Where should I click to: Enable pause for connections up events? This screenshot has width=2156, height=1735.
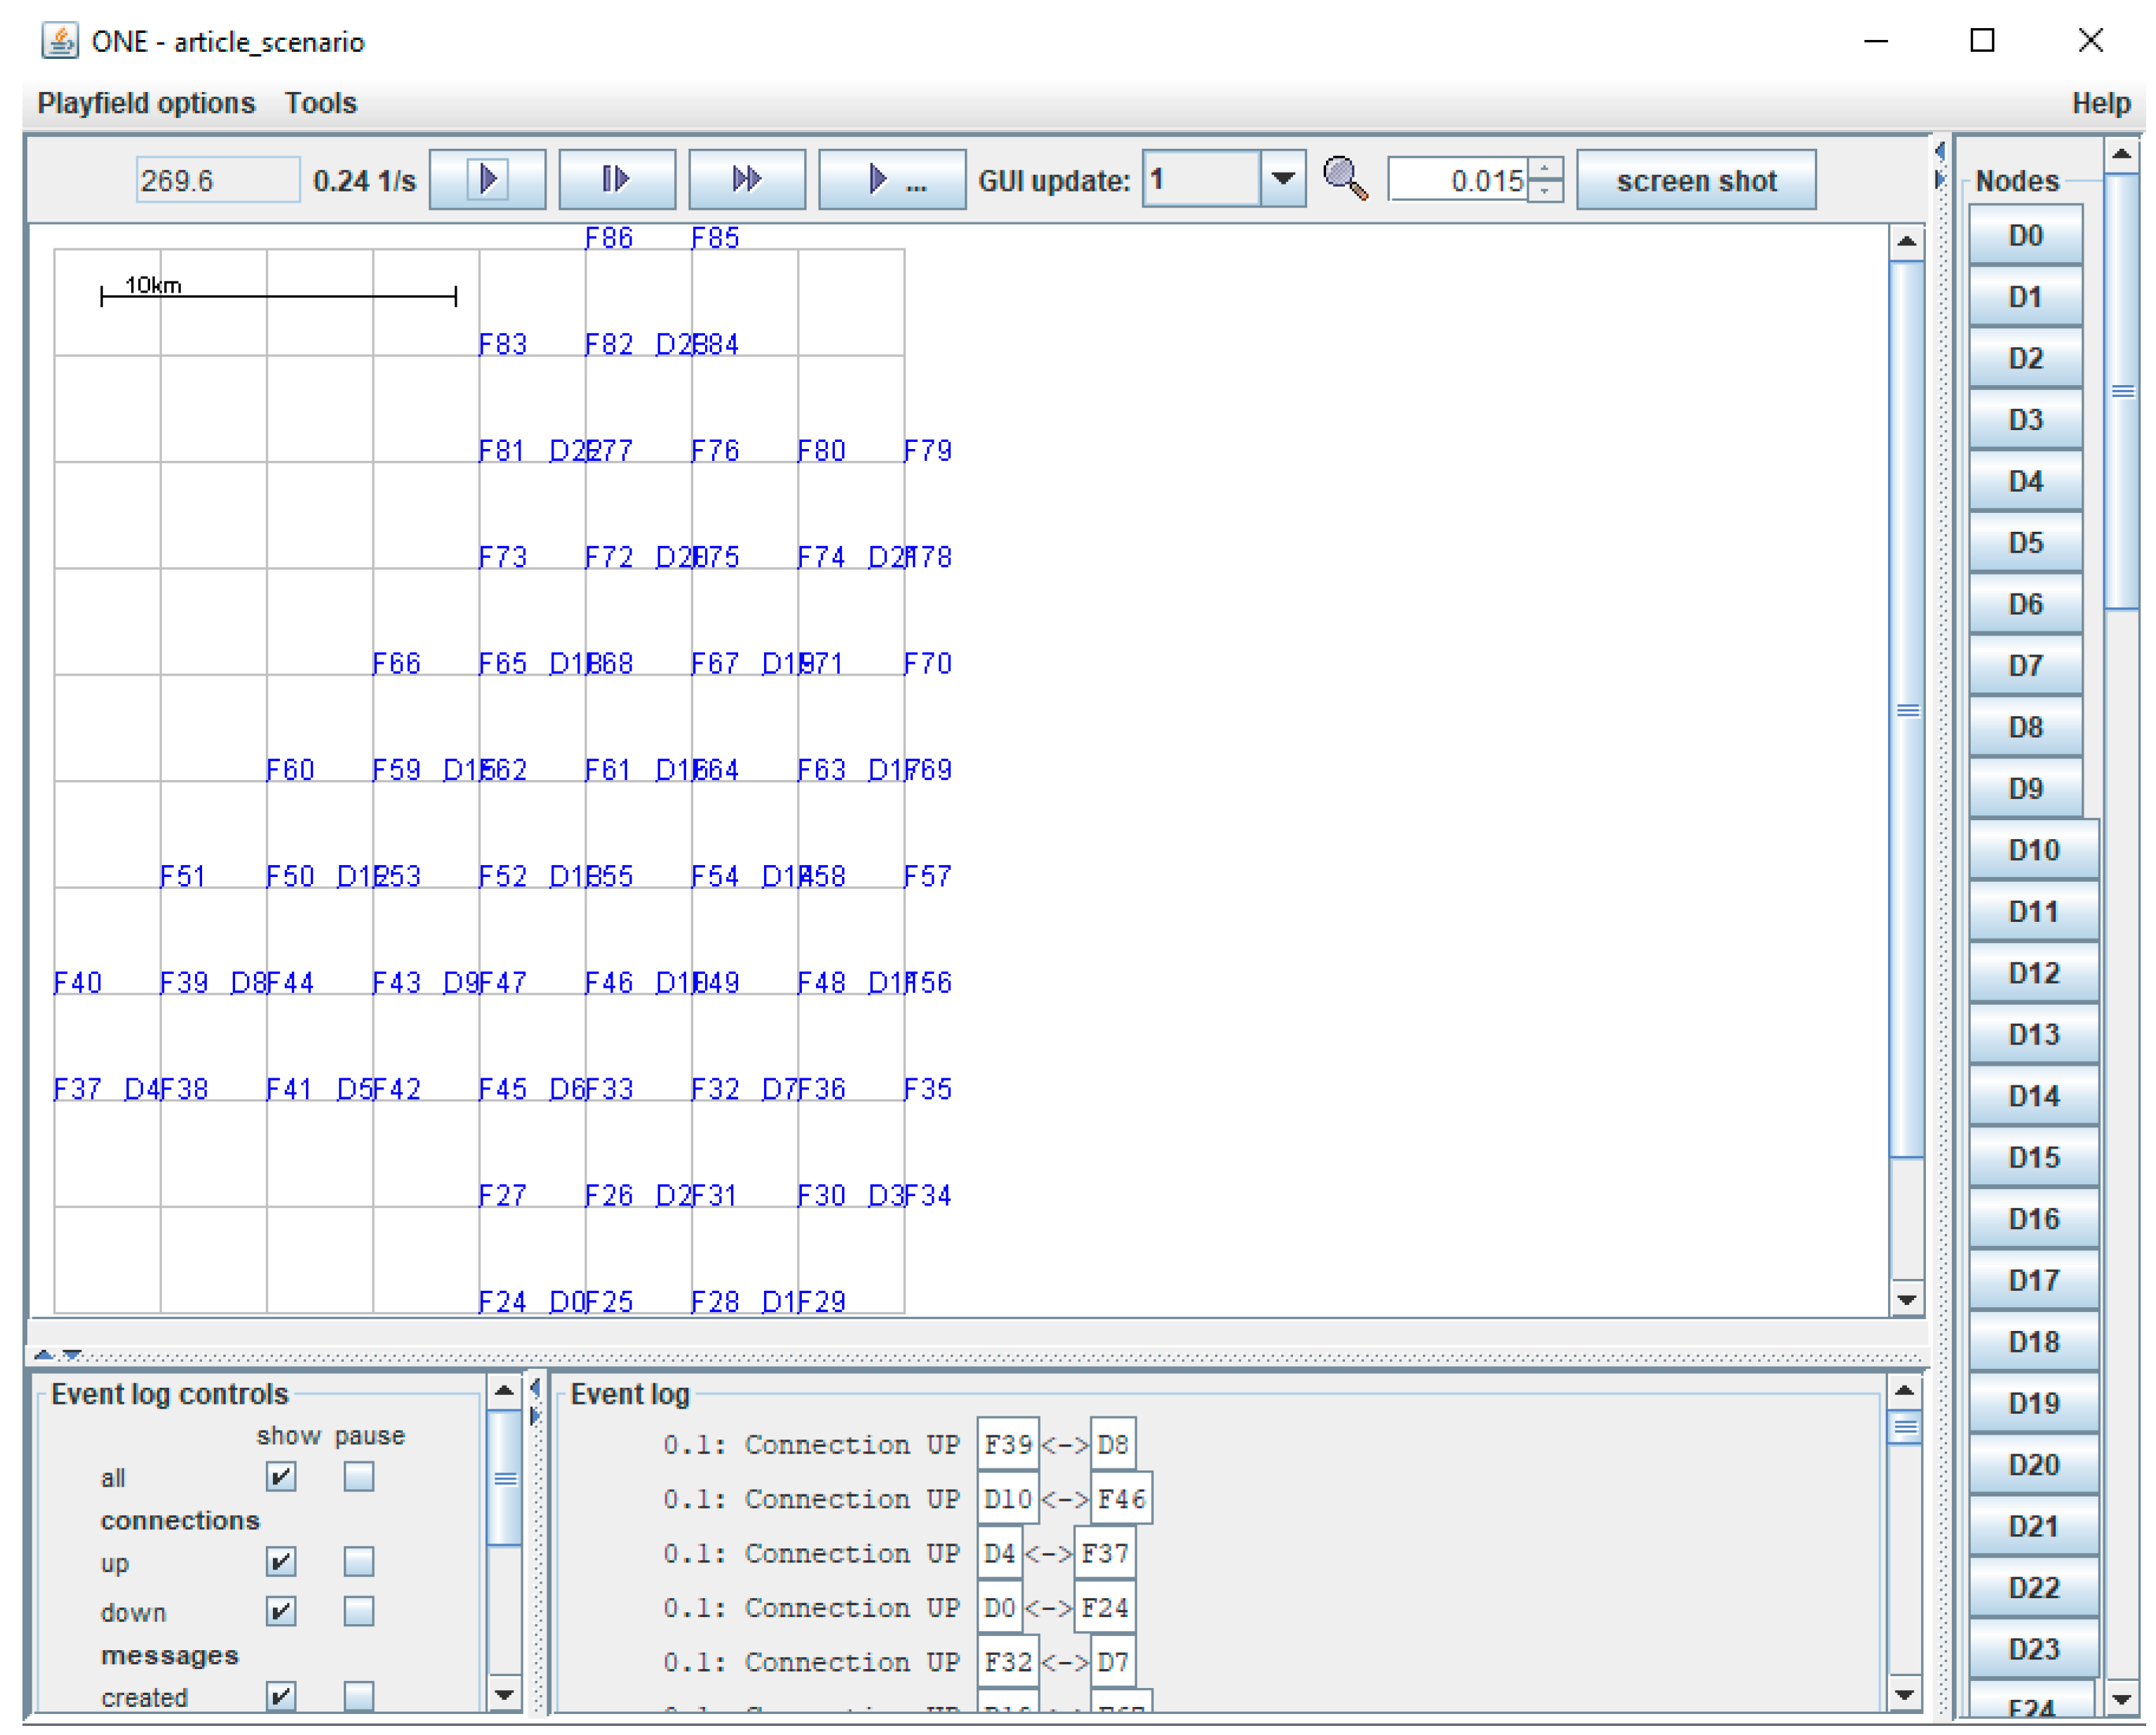point(358,1561)
